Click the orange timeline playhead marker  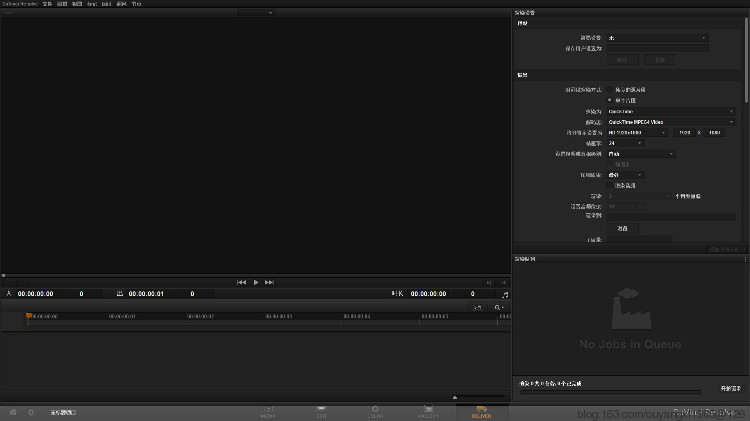[29, 316]
